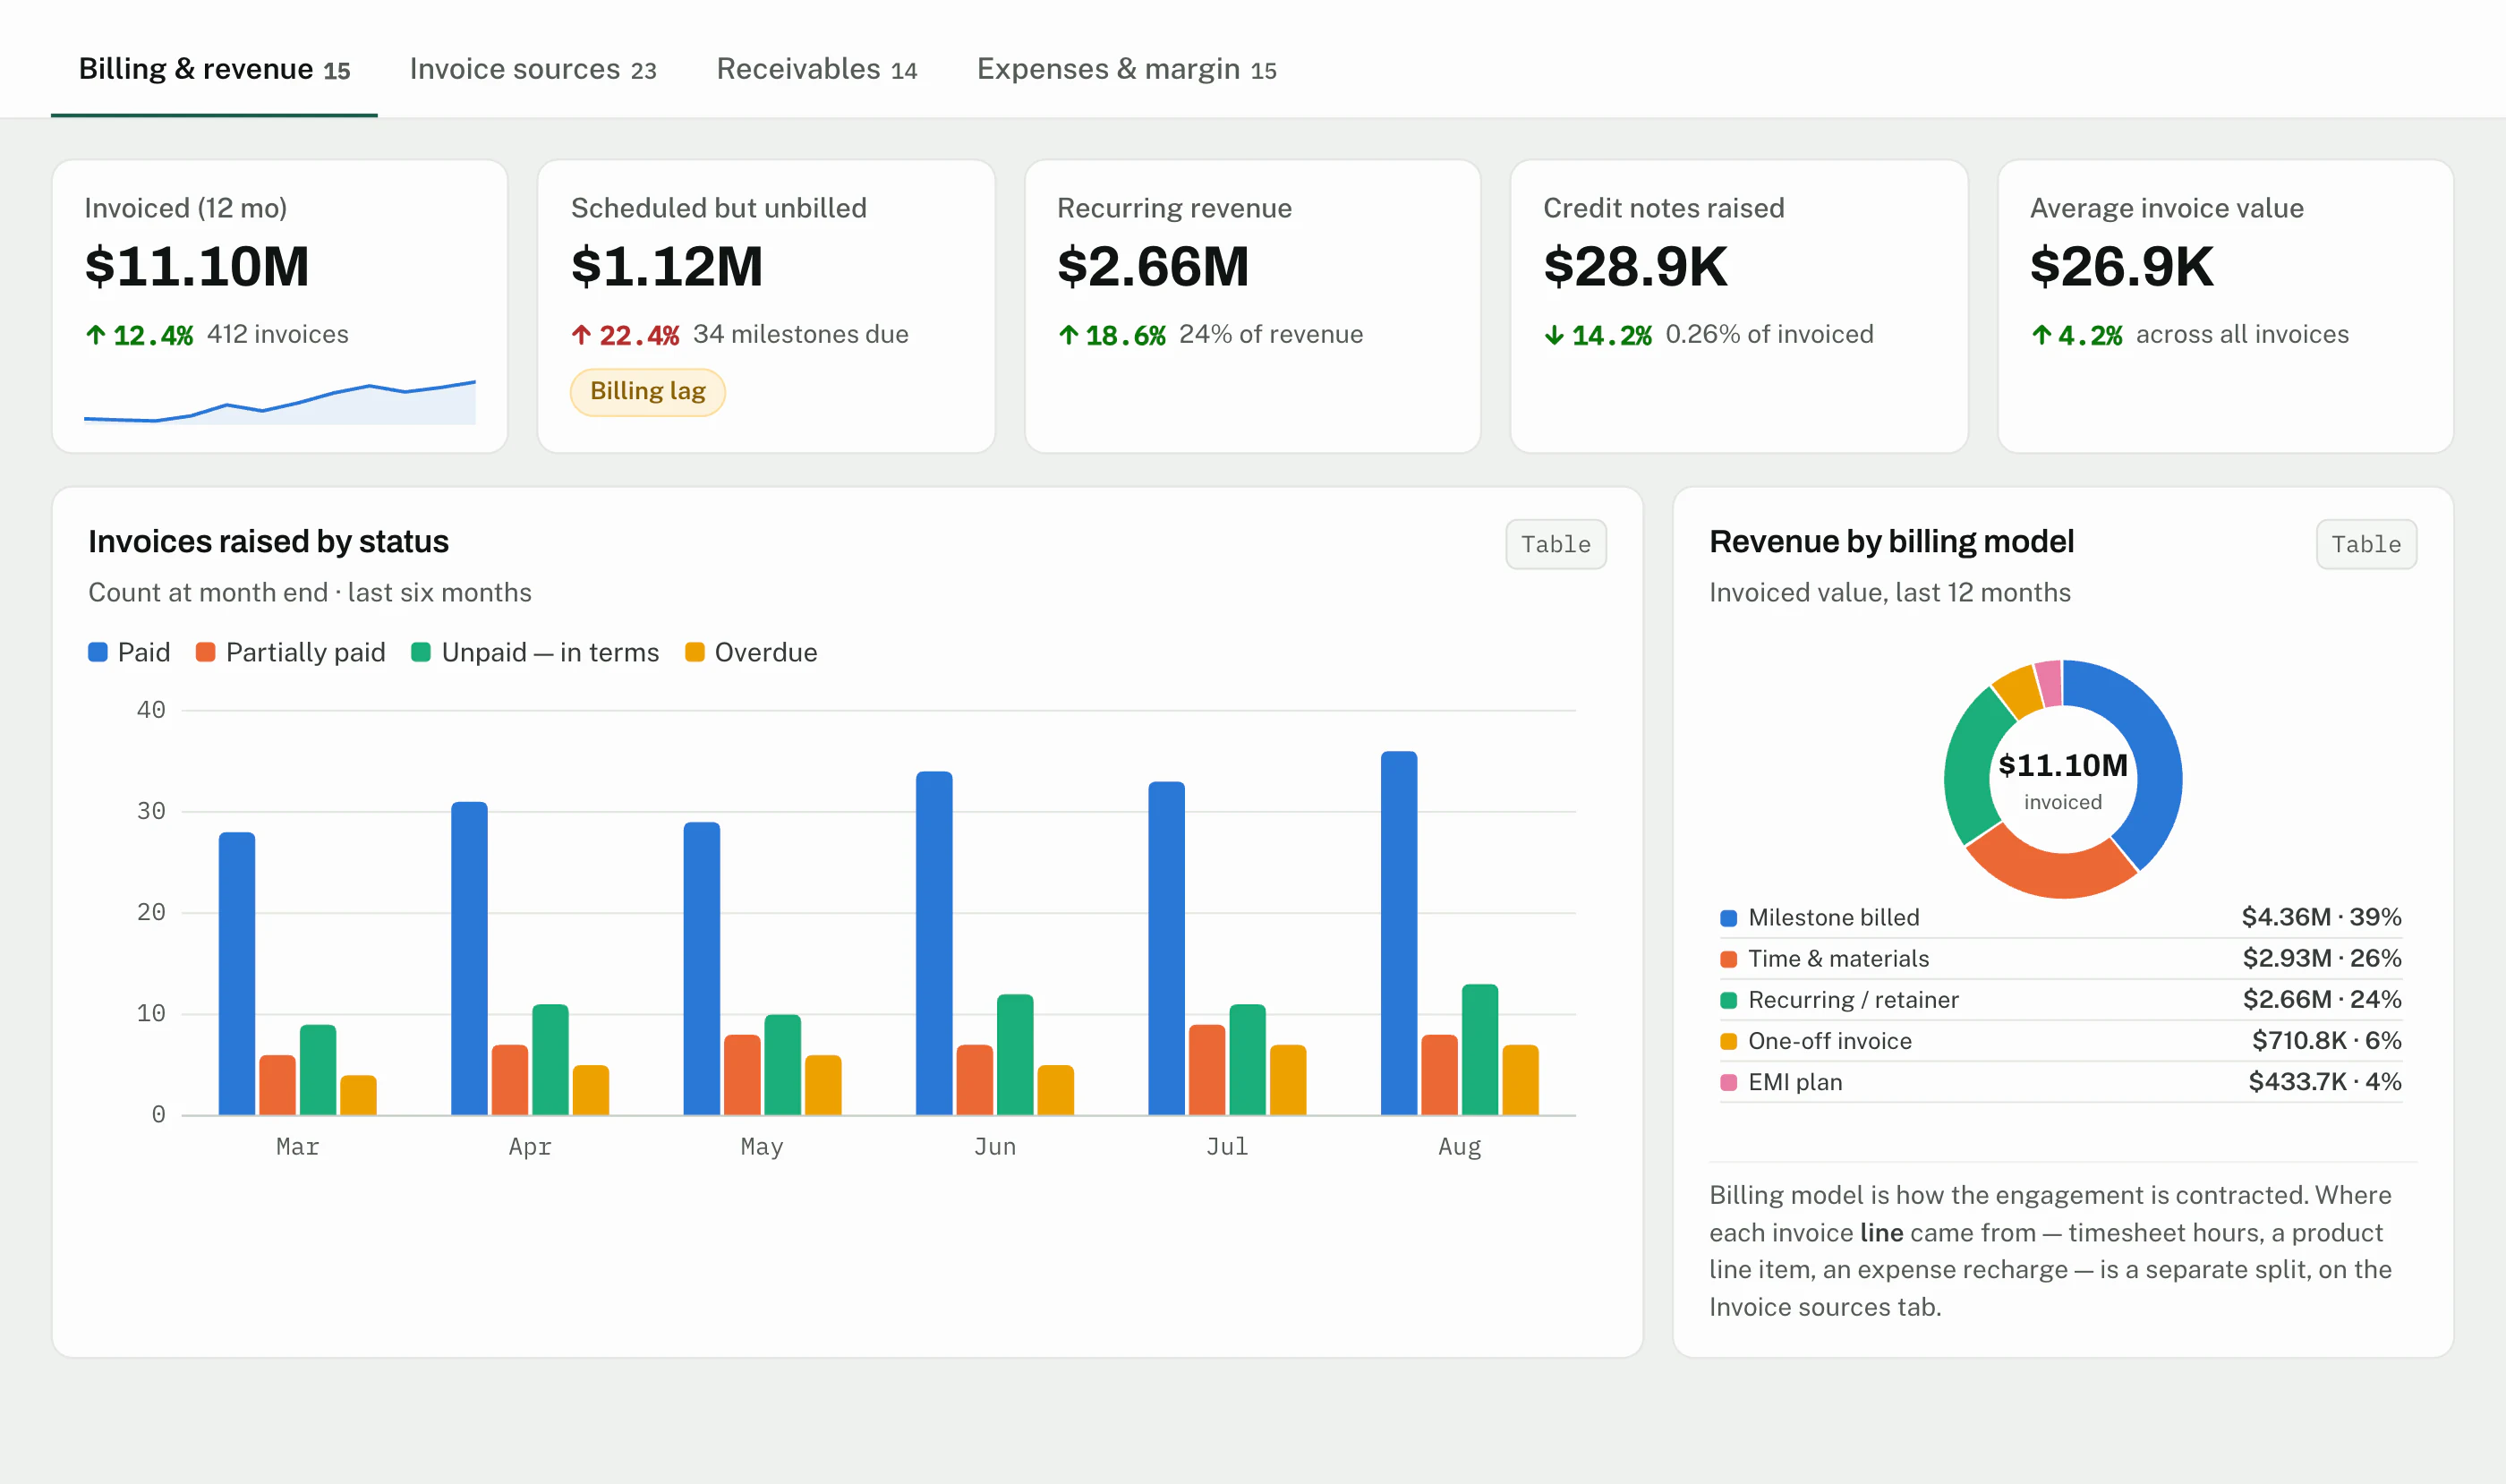This screenshot has height=1484, width=2506.
Task: Click the Billing lag badge
Action: coord(648,392)
